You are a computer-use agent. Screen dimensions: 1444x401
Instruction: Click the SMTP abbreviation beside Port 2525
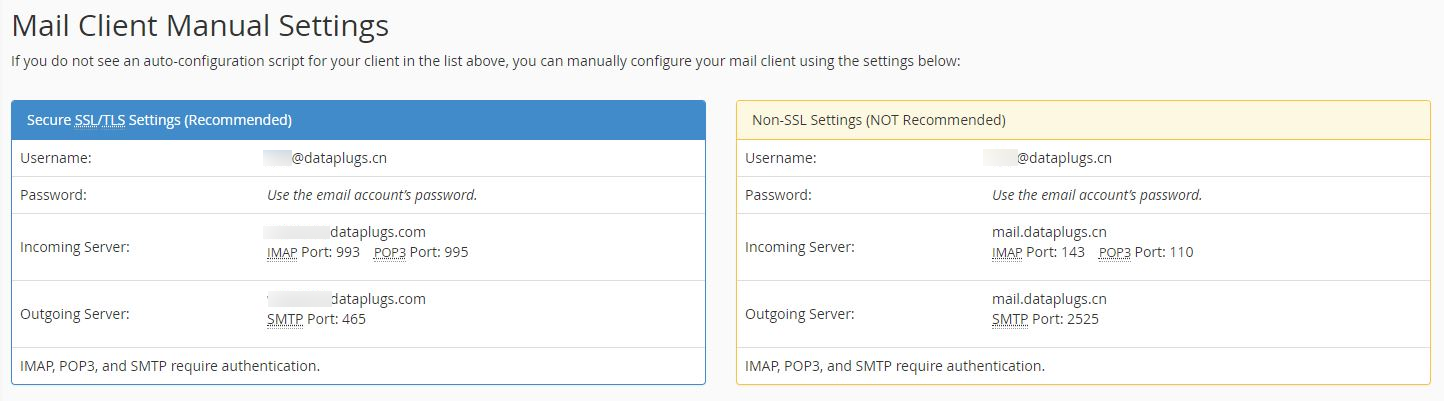(1010, 320)
